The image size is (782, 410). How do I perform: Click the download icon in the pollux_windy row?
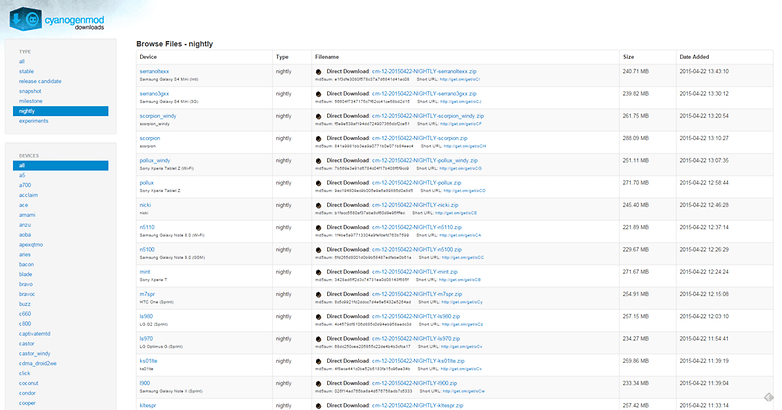(319, 161)
